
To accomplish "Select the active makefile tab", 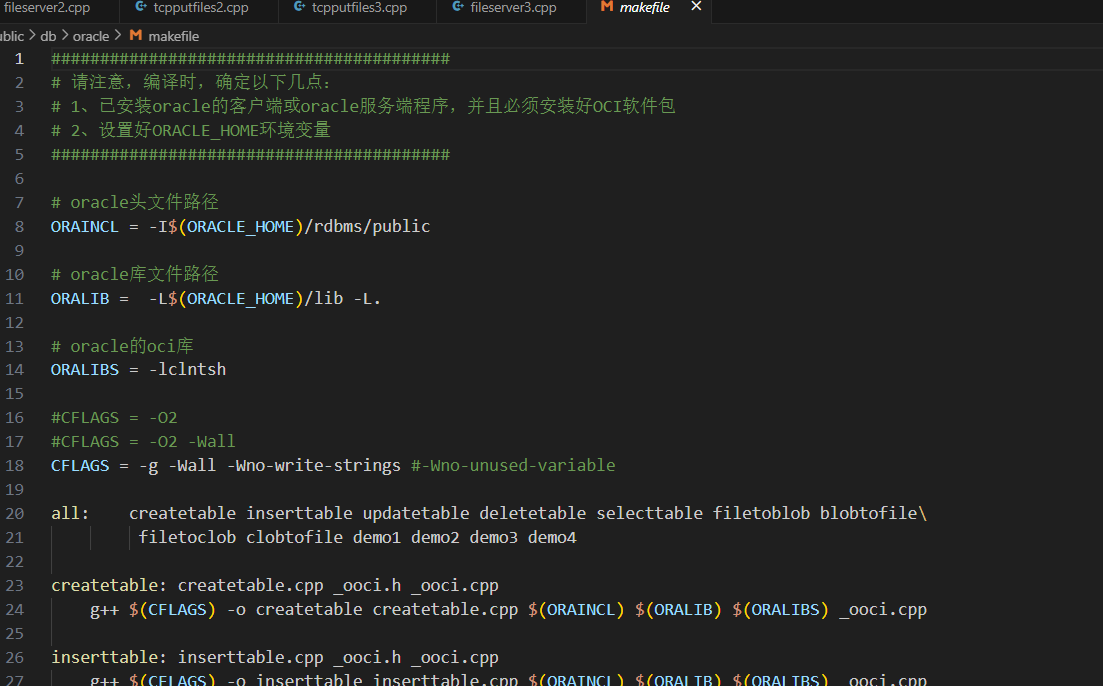I will 644,8.
